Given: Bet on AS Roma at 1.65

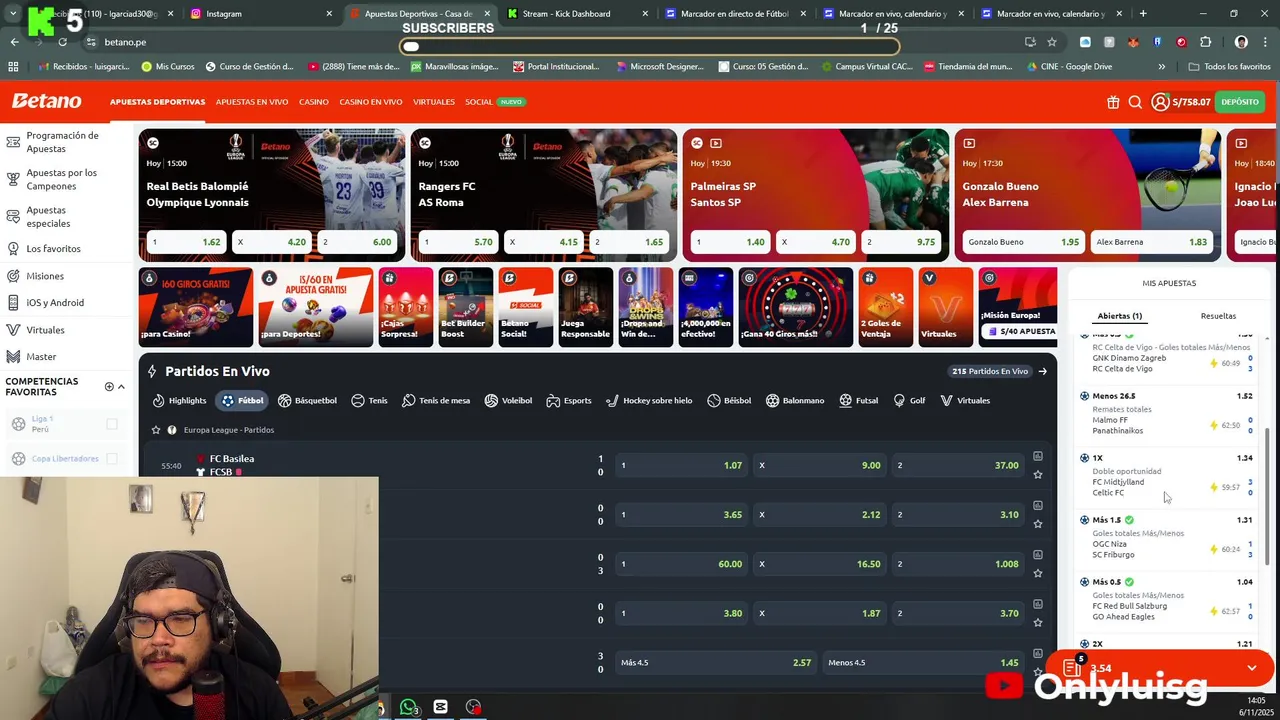Looking at the screenshot, I should click(x=629, y=242).
